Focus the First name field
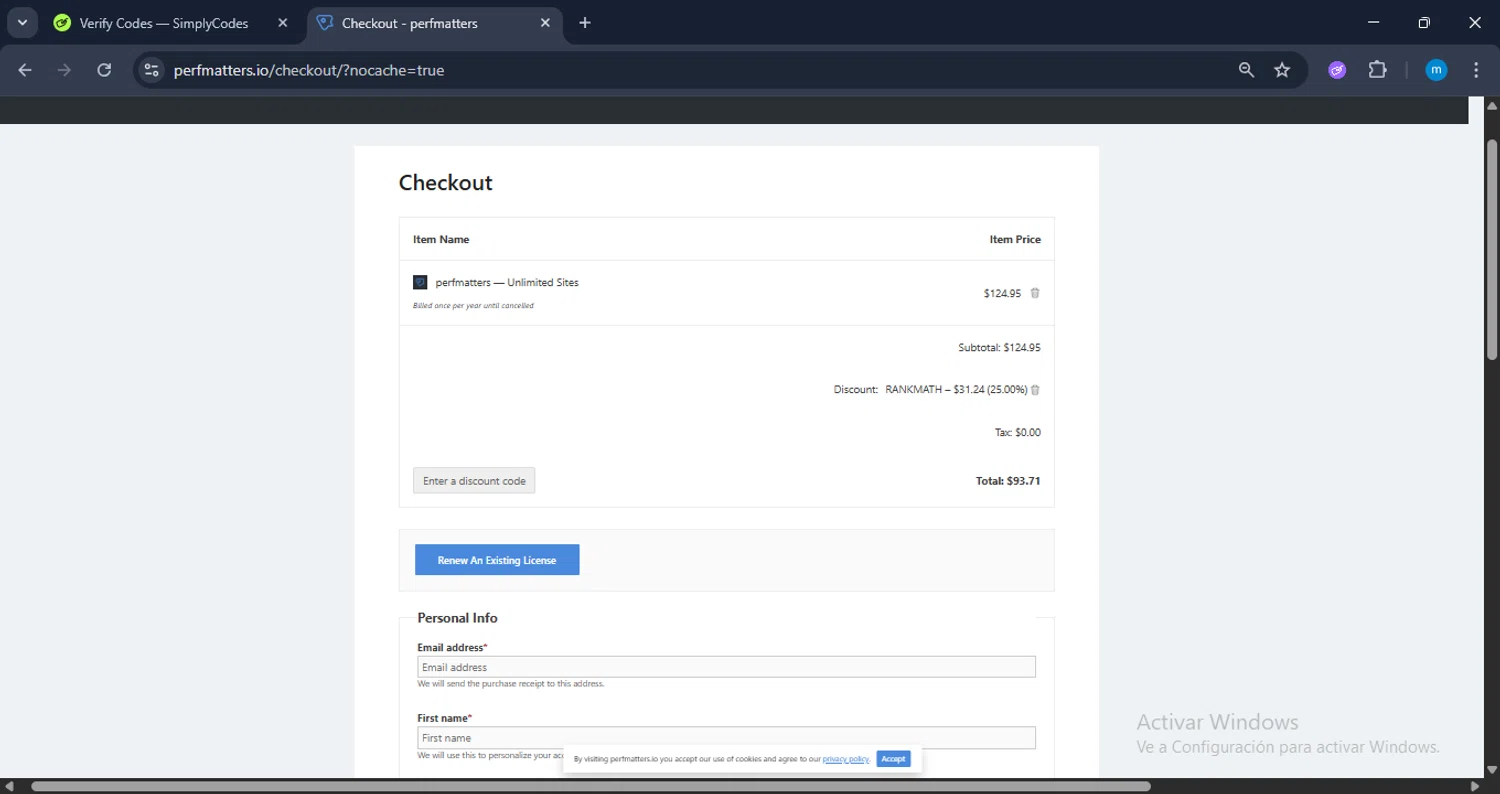Screen dimensions: 1500x794 pos(726,738)
